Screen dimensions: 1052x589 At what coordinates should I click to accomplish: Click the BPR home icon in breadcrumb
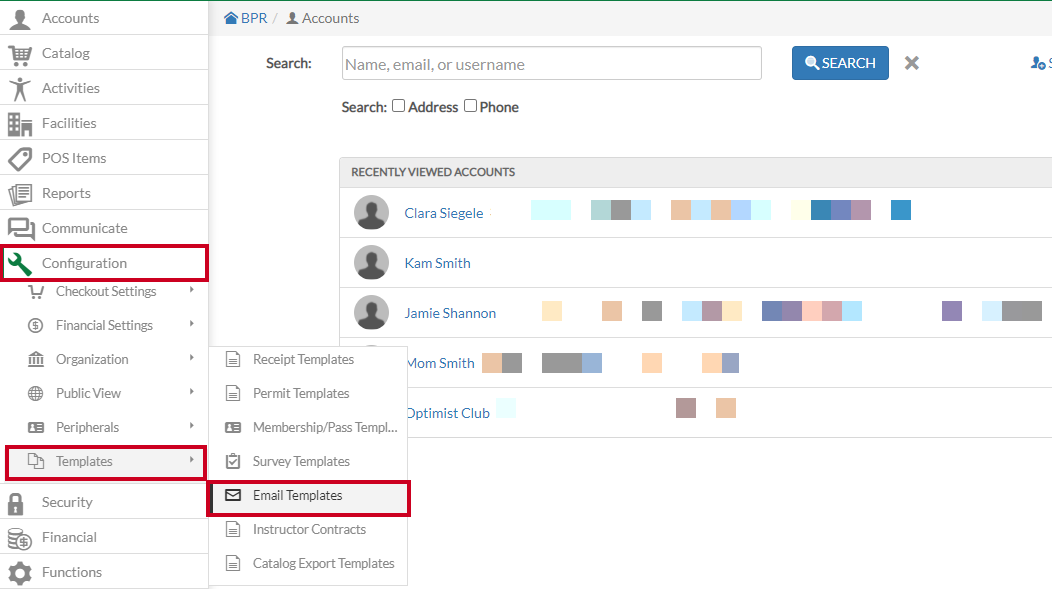click(231, 18)
